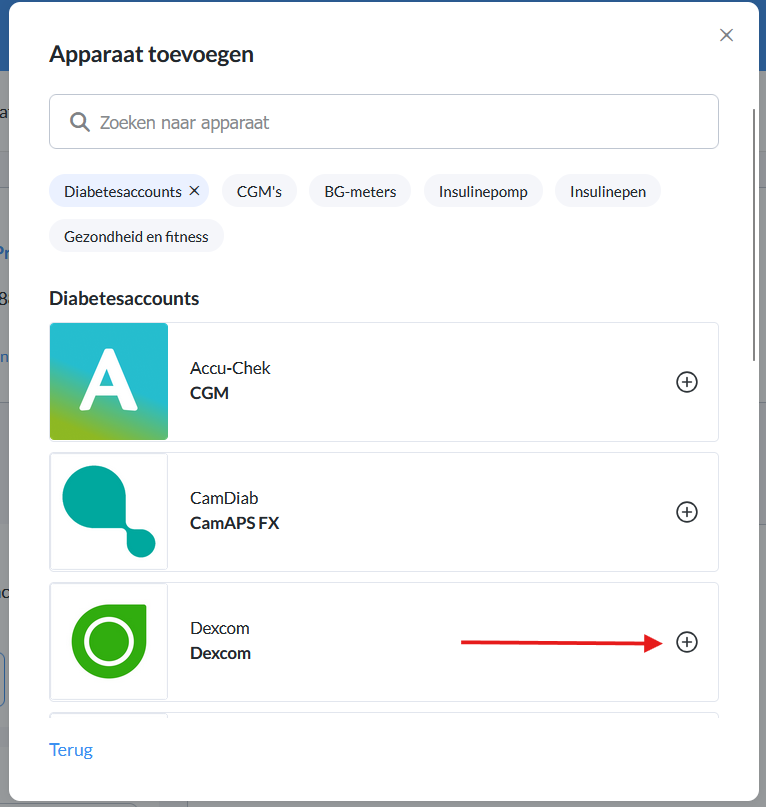Filter devices by BG-meters

pyautogui.click(x=360, y=191)
